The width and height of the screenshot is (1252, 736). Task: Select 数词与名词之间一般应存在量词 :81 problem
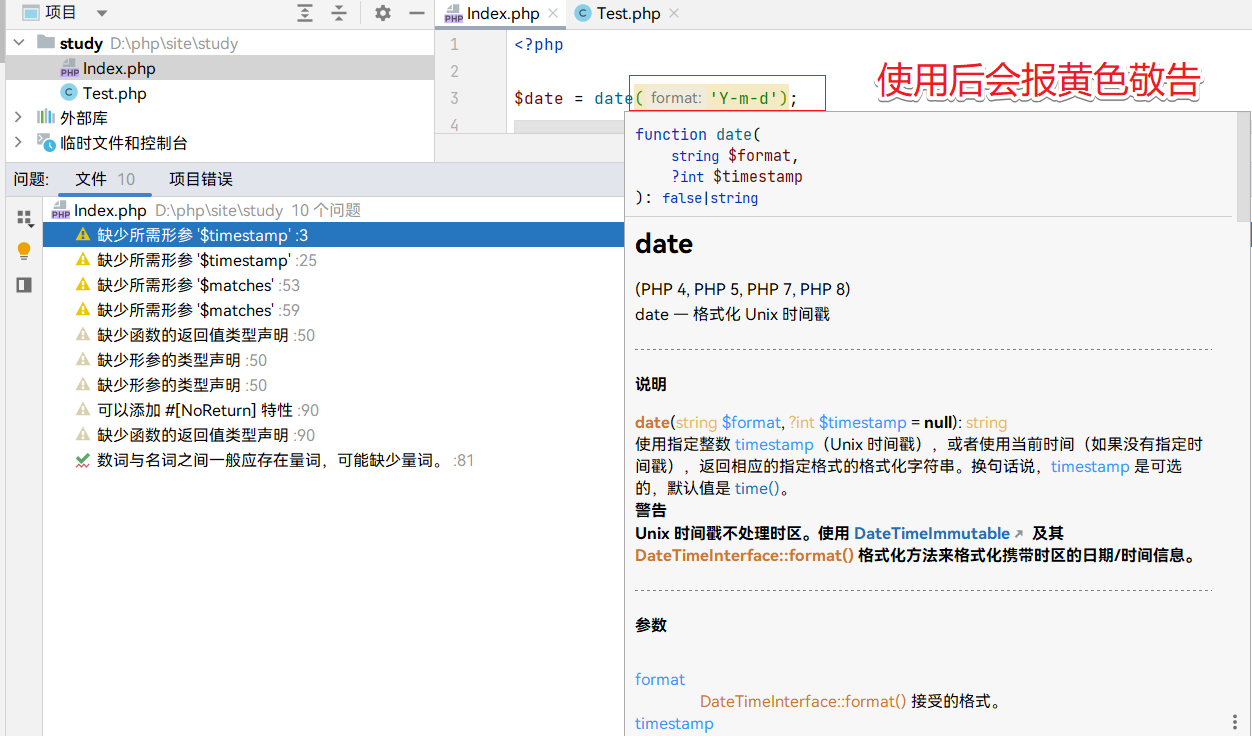coord(286,460)
